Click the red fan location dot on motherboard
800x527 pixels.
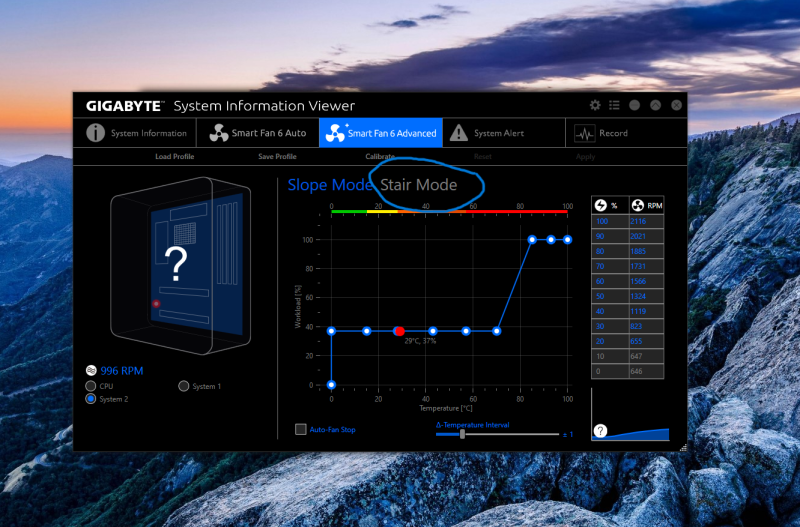(x=156, y=304)
